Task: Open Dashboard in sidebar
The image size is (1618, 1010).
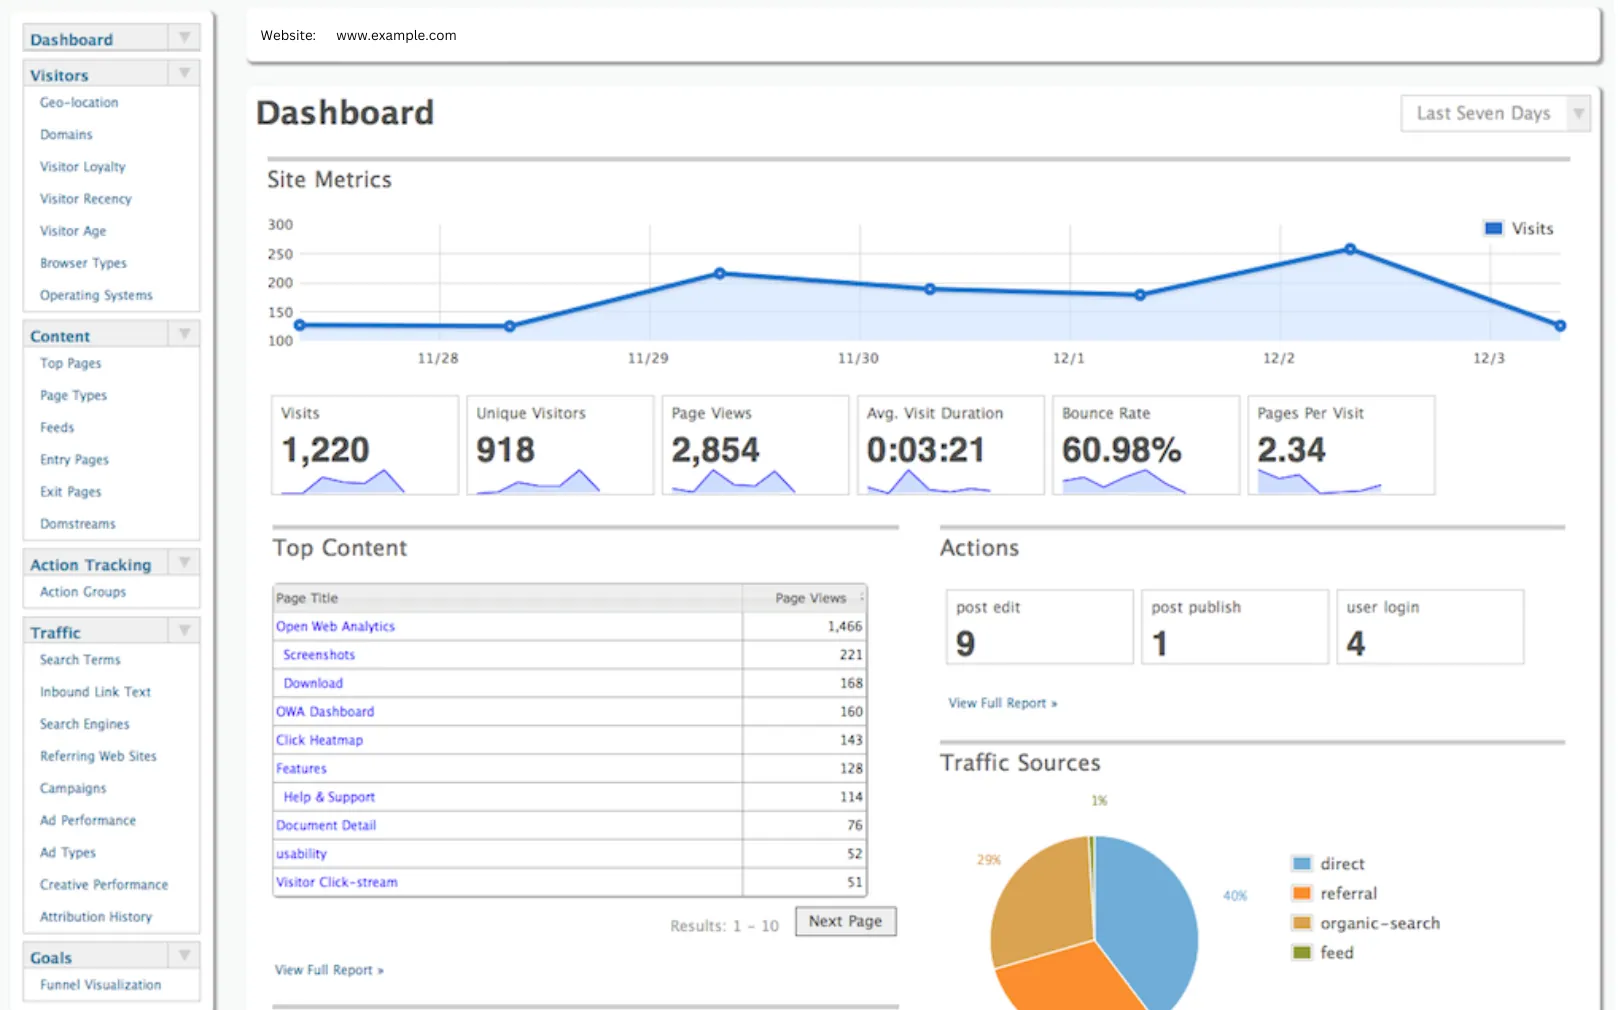Action: tap(71, 39)
